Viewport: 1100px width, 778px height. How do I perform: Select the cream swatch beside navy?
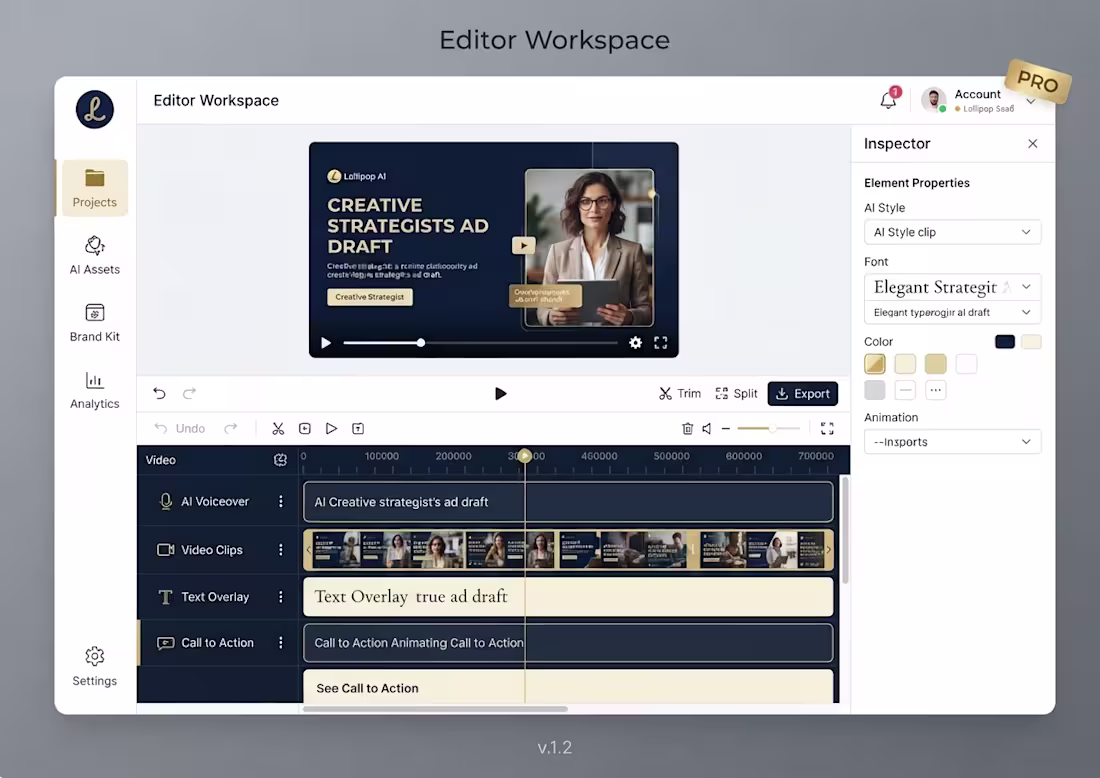click(x=1031, y=342)
